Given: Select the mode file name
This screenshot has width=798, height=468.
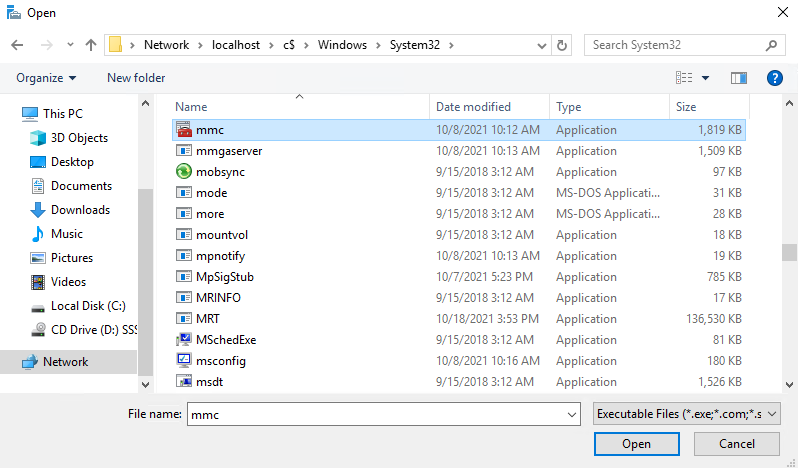Looking at the screenshot, I should 211,193.
